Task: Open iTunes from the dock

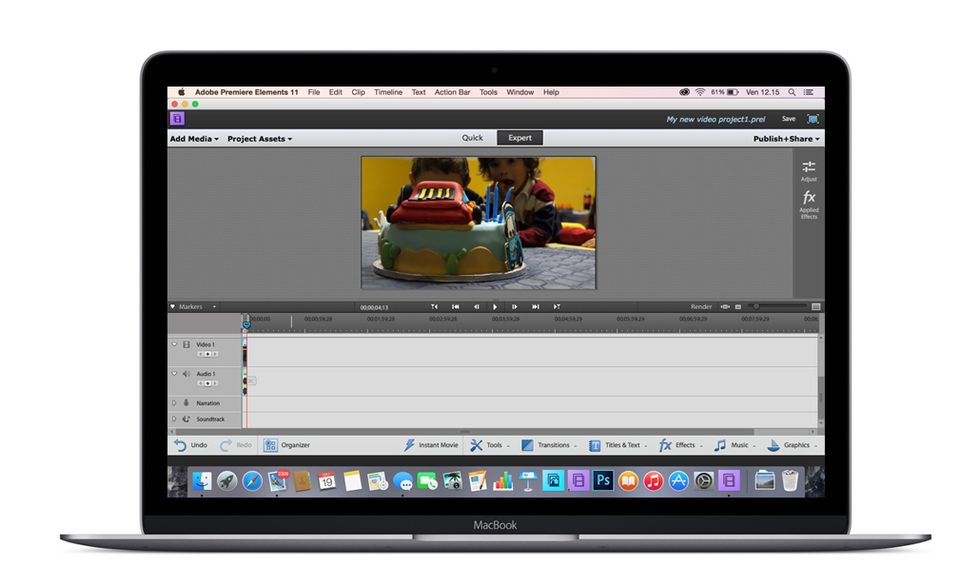Action: pos(653,481)
